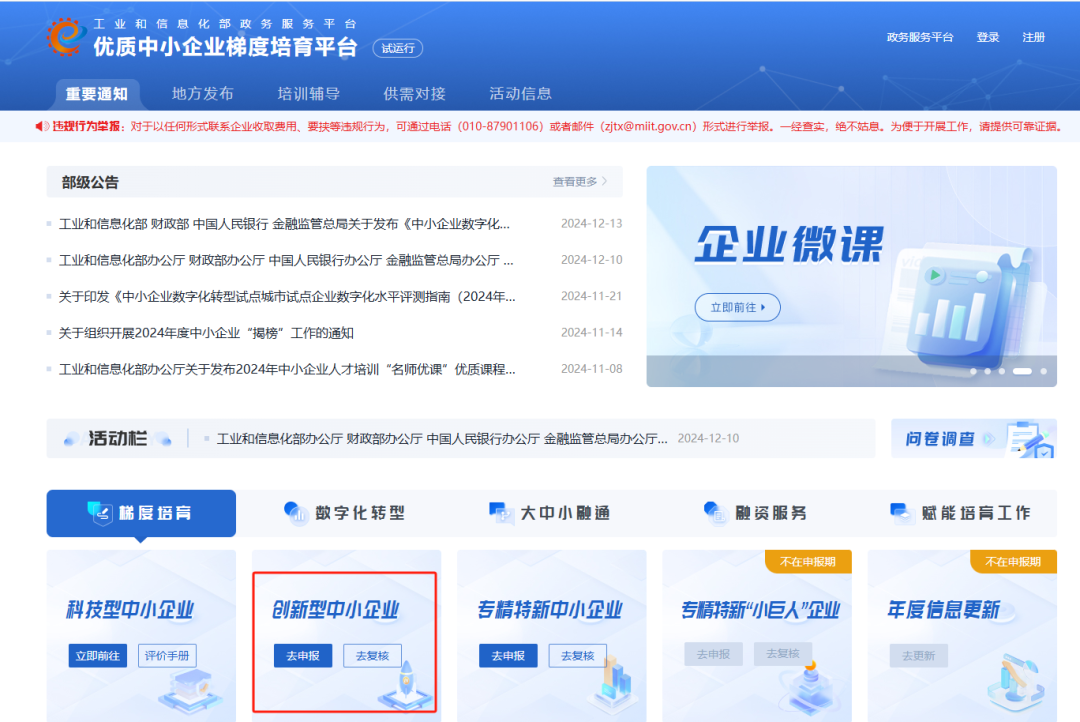Select the active carousel indicator dot

(1021, 371)
